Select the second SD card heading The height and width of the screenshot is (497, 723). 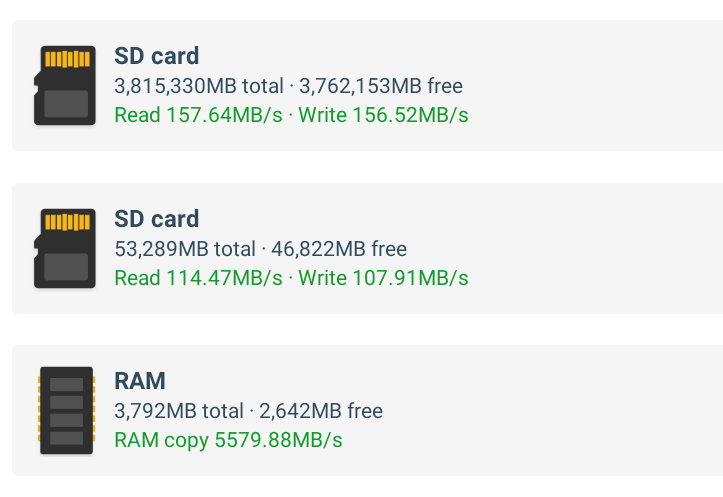[157, 219]
